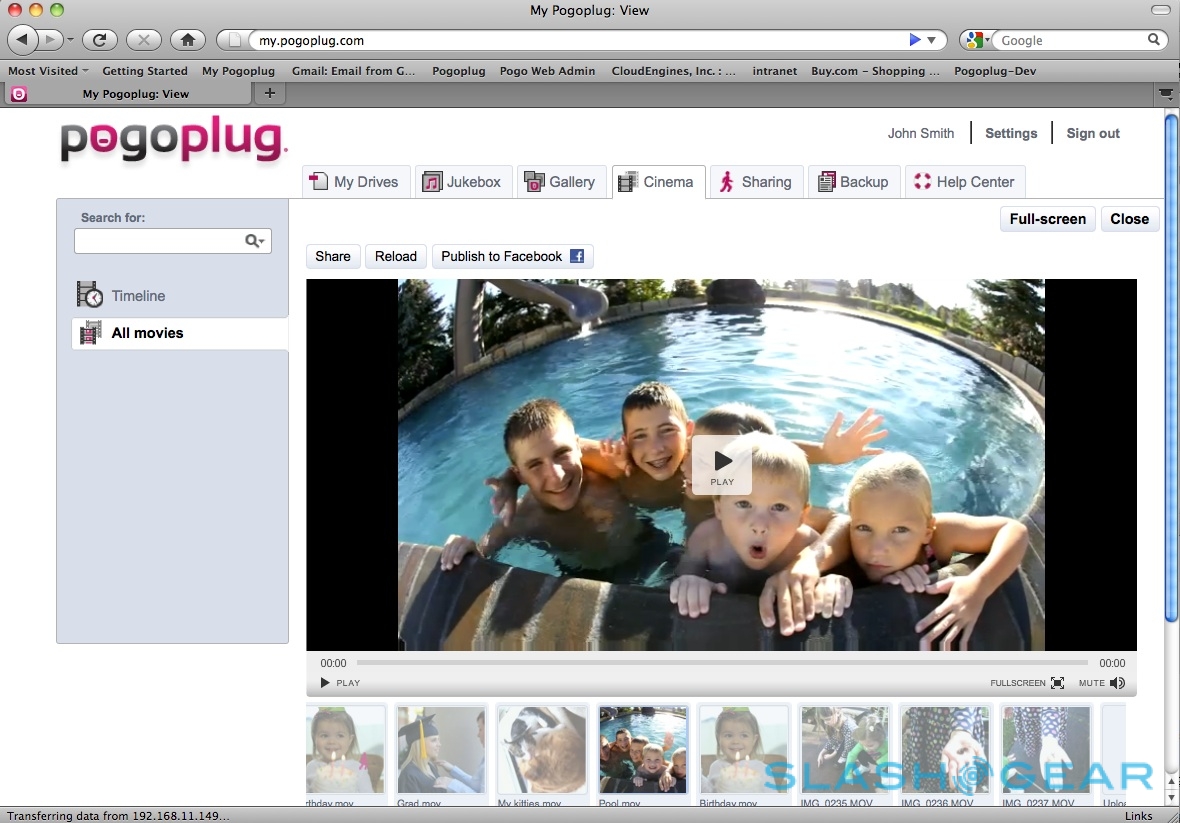
Task: Click the video progress seek bar
Action: pos(721,663)
